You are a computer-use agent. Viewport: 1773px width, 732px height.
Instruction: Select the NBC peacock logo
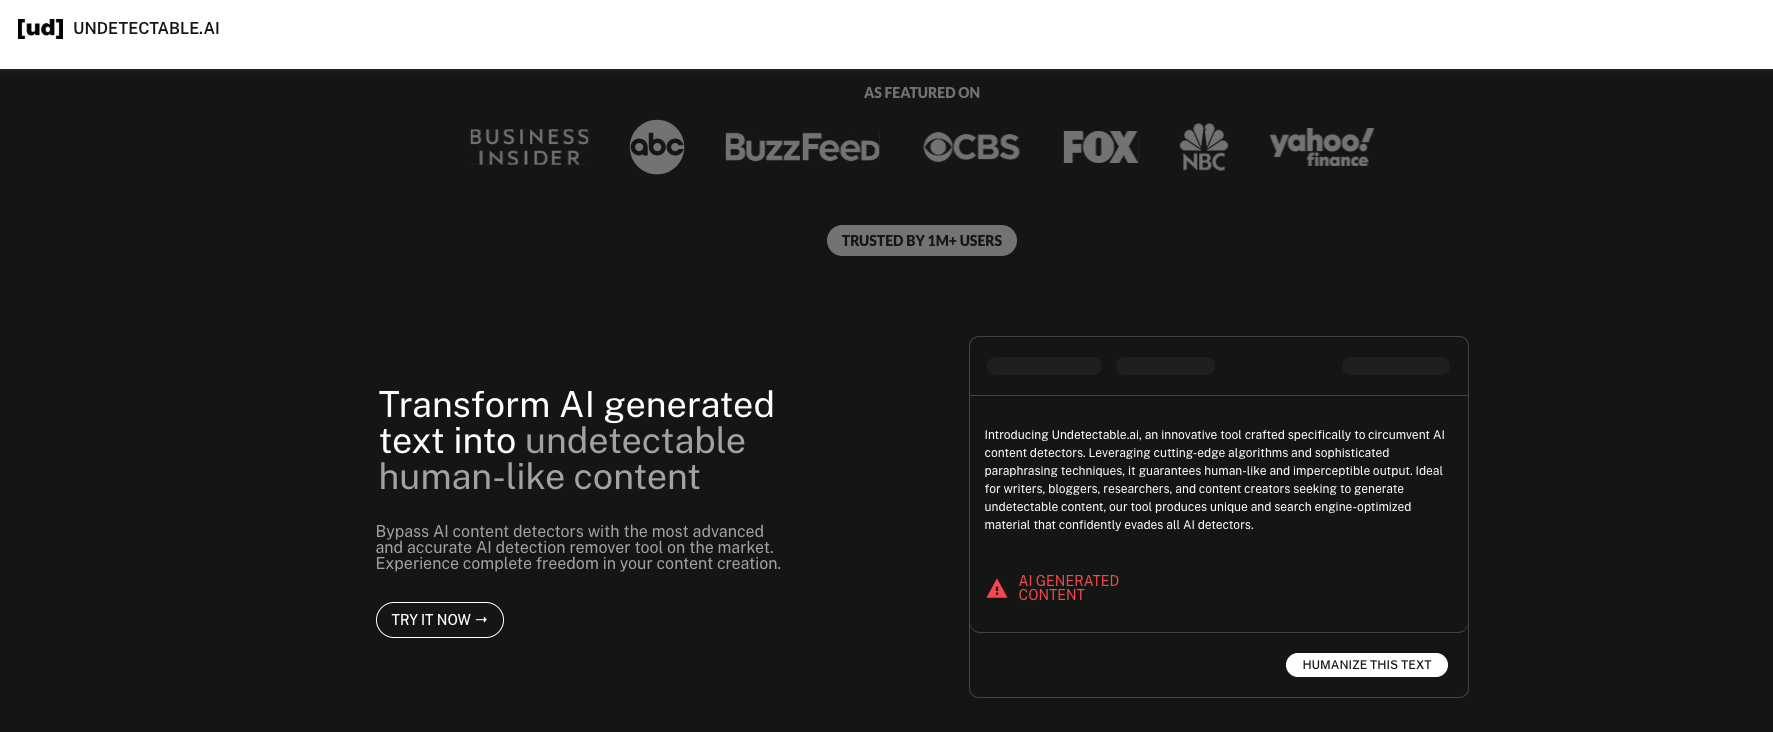click(x=1203, y=147)
